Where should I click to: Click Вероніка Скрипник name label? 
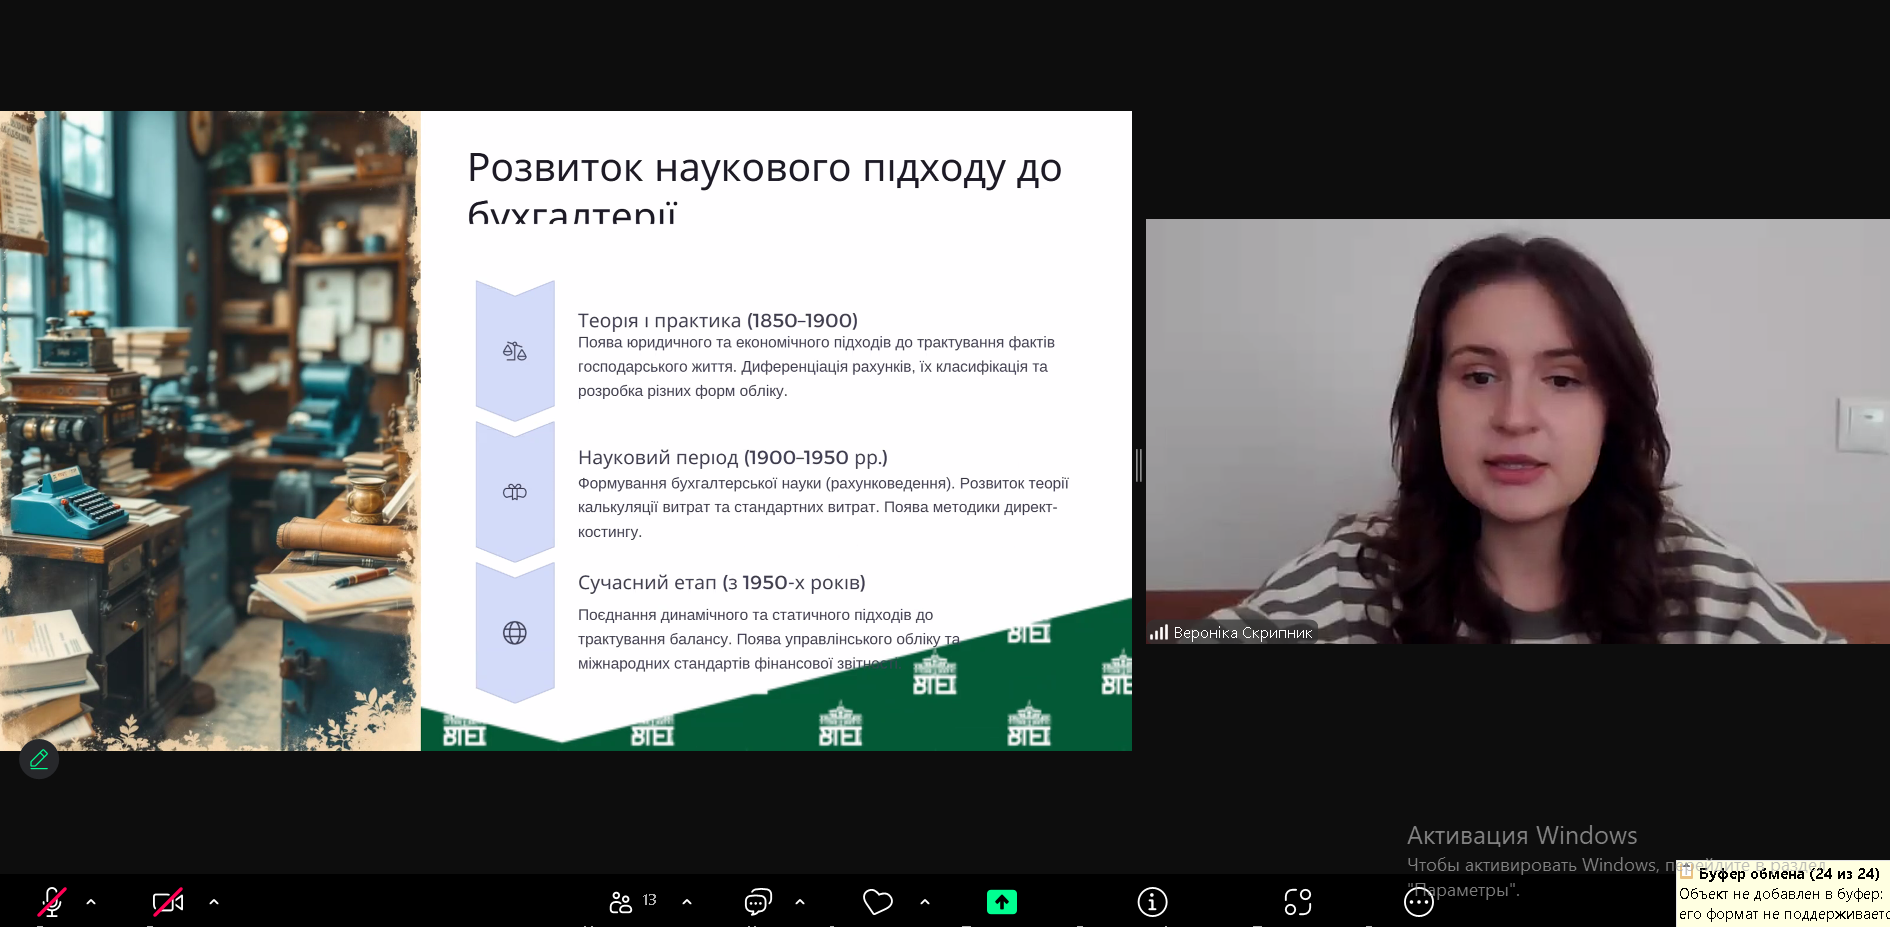pos(1241,633)
